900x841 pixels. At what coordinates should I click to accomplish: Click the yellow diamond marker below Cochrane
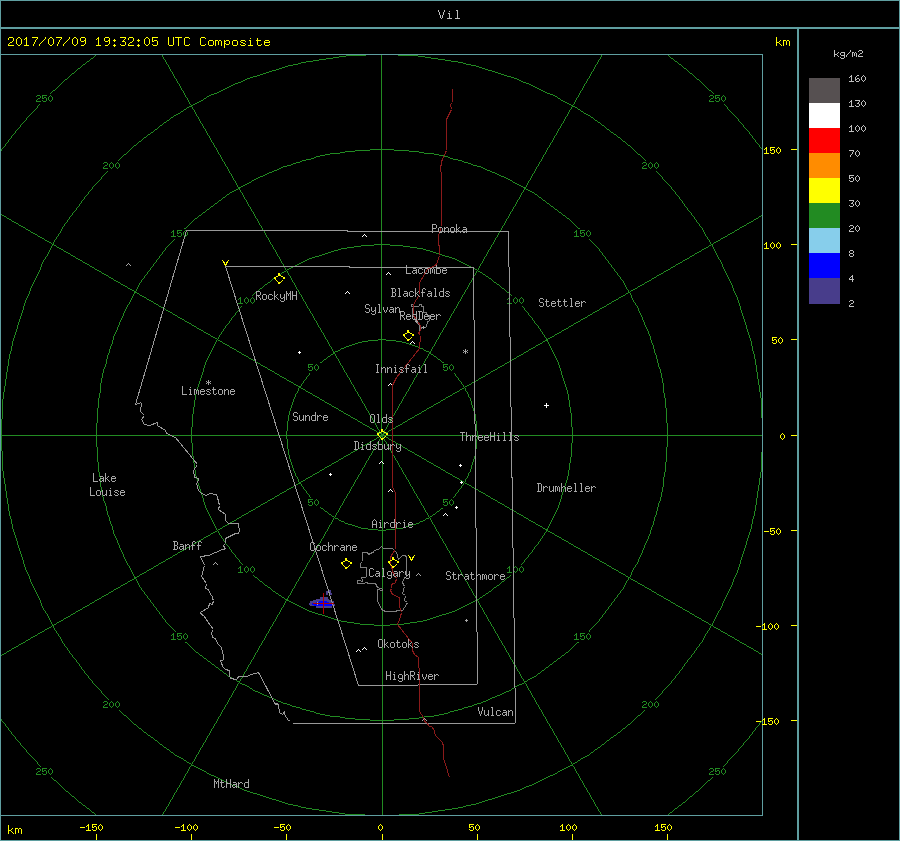pos(346,564)
